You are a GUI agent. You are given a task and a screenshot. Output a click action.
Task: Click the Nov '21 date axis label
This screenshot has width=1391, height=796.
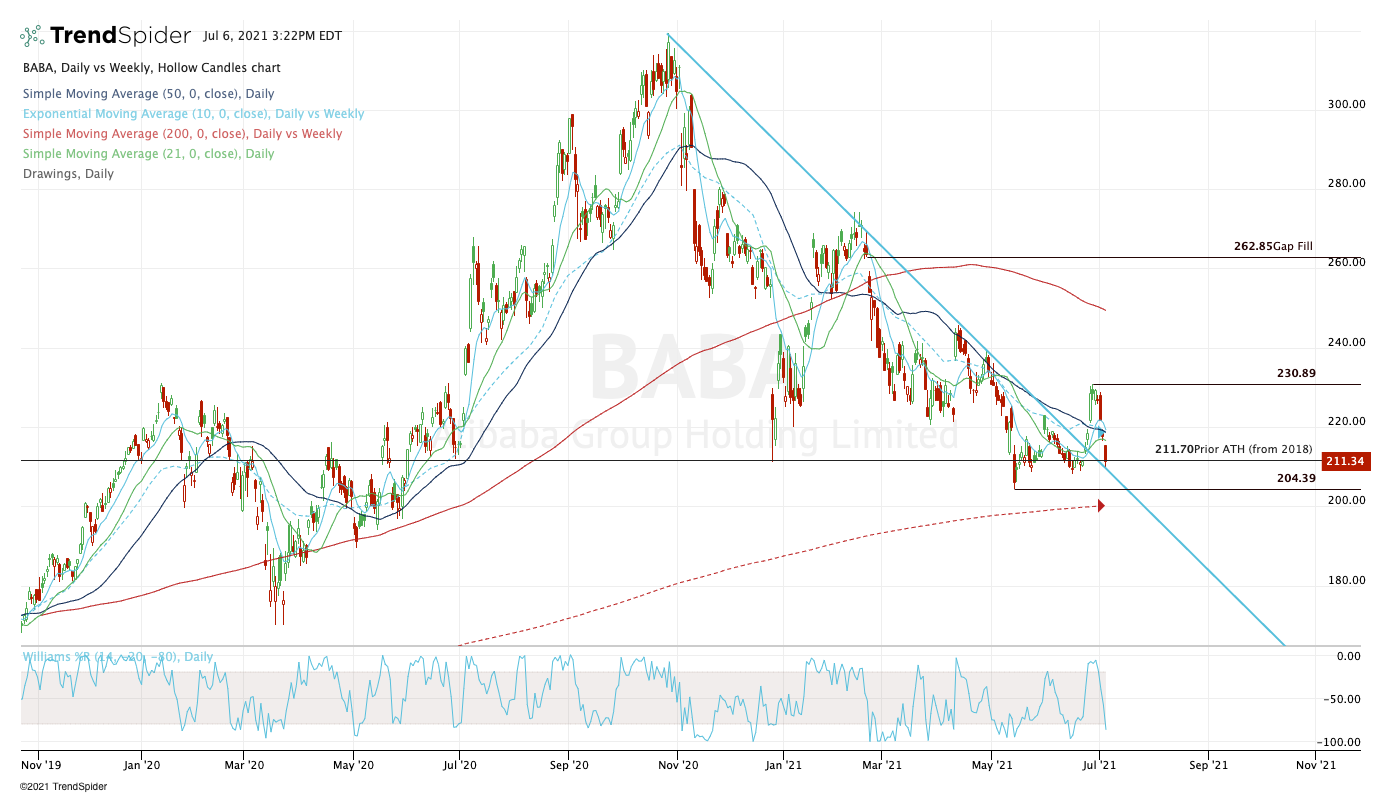(1315, 764)
